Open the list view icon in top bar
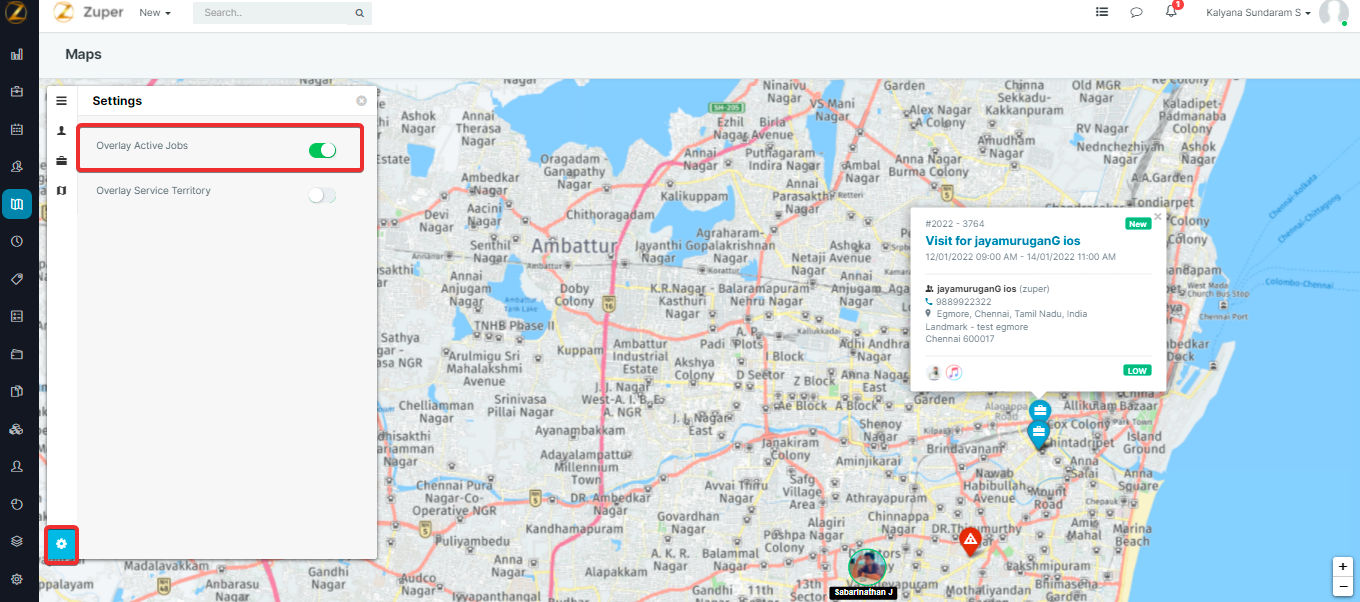Image resolution: width=1360 pixels, height=602 pixels. click(1102, 12)
